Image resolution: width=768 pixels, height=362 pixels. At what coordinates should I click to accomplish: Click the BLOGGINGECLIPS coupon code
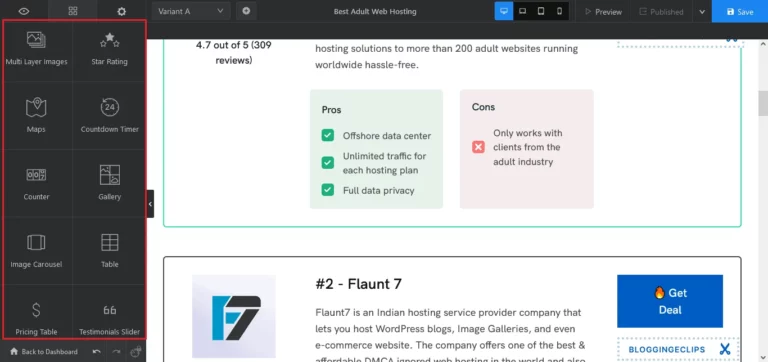point(667,350)
